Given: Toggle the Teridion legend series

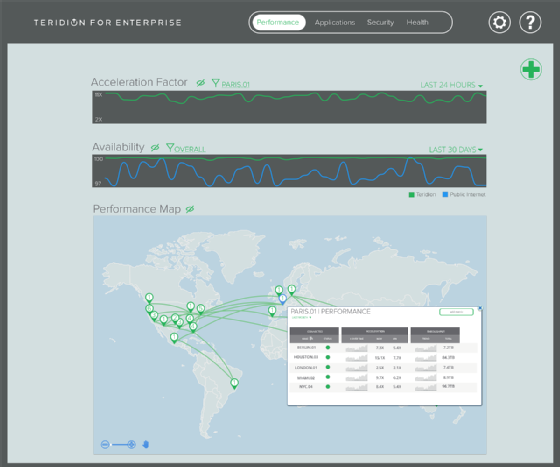Looking at the screenshot, I should (422, 195).
